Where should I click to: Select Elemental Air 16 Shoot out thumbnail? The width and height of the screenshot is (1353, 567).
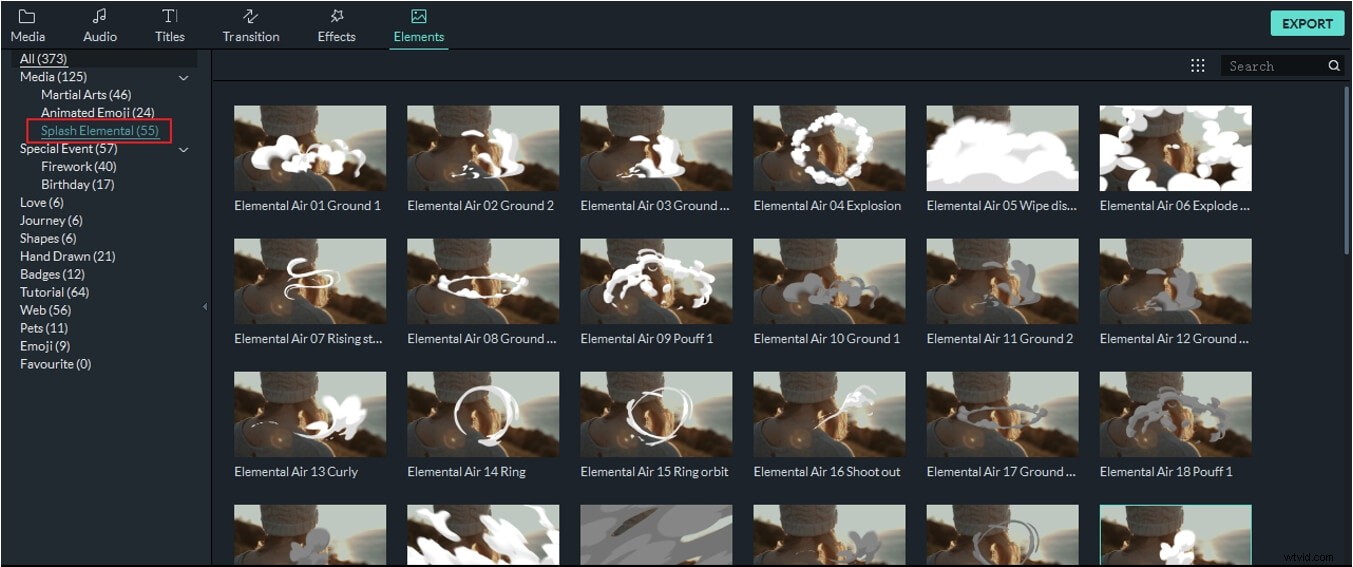pyautogui.click(x=829, y=414)
